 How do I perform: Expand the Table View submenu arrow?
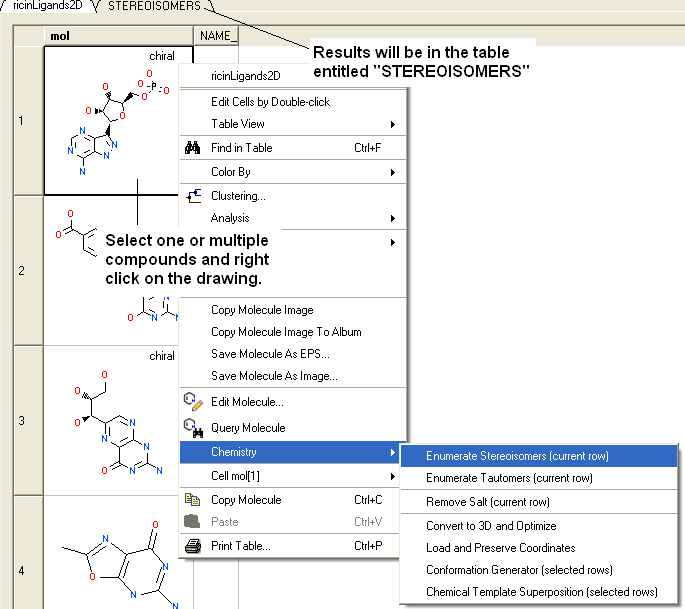point(393,124)
